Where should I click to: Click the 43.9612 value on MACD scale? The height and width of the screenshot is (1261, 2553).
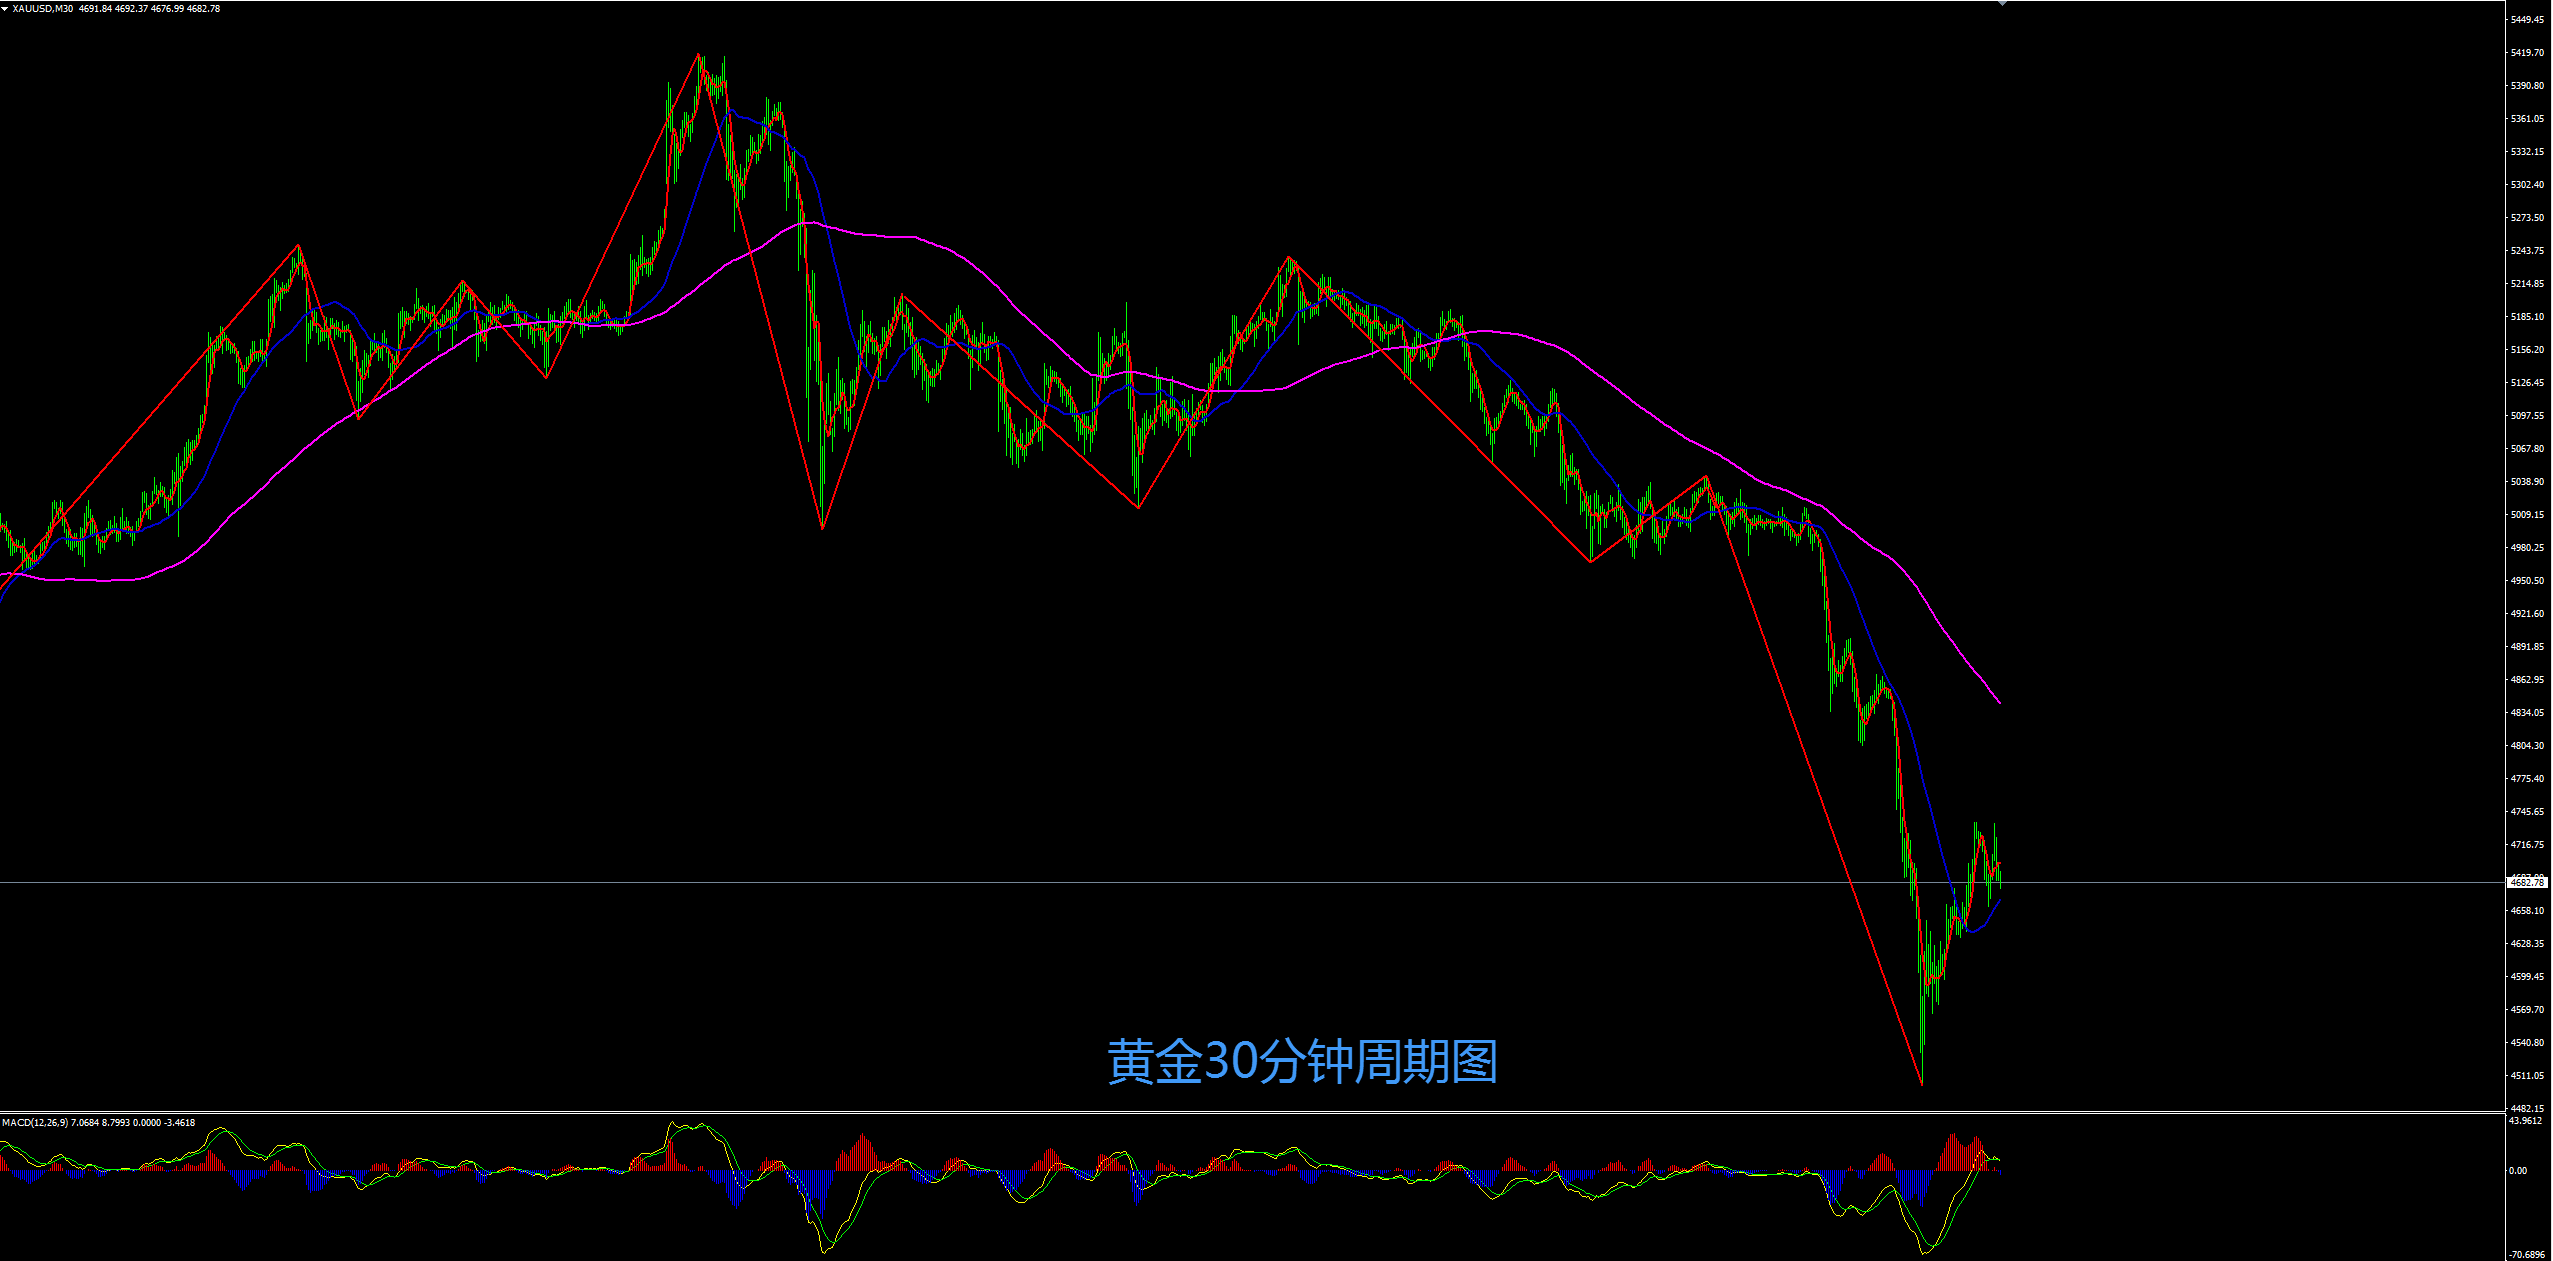[2525, 1121]
